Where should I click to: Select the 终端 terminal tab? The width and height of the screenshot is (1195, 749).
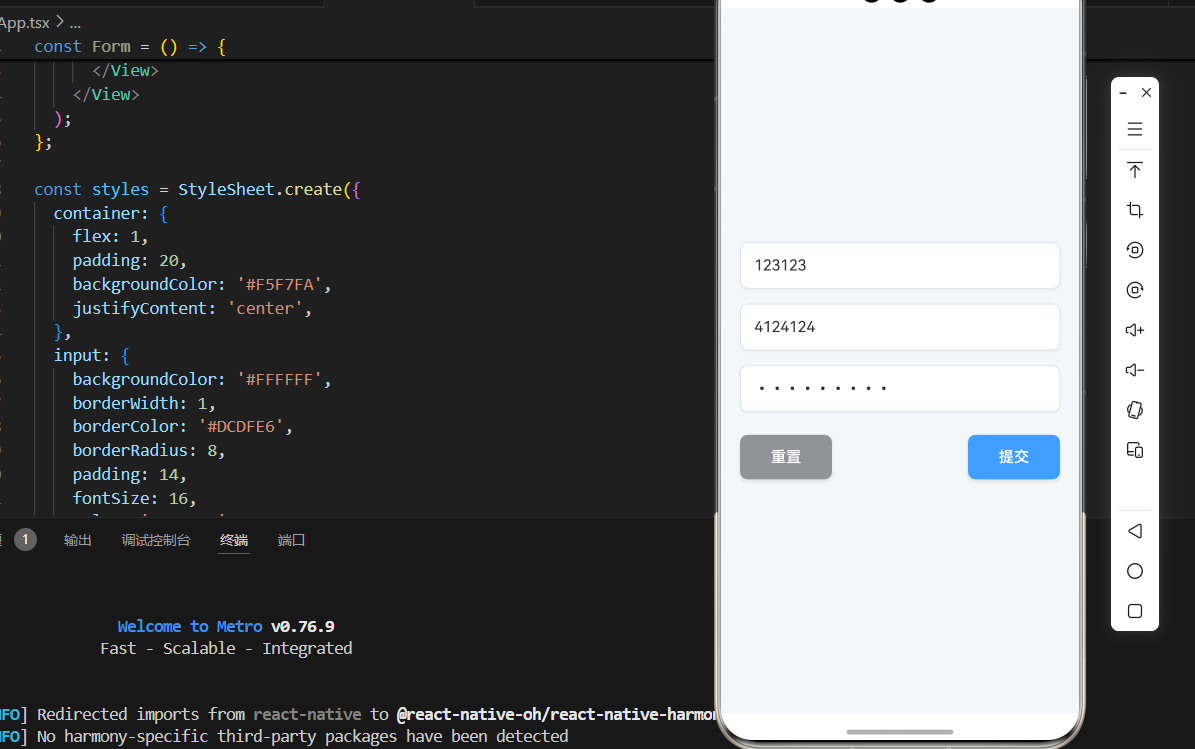click(234, 540)
